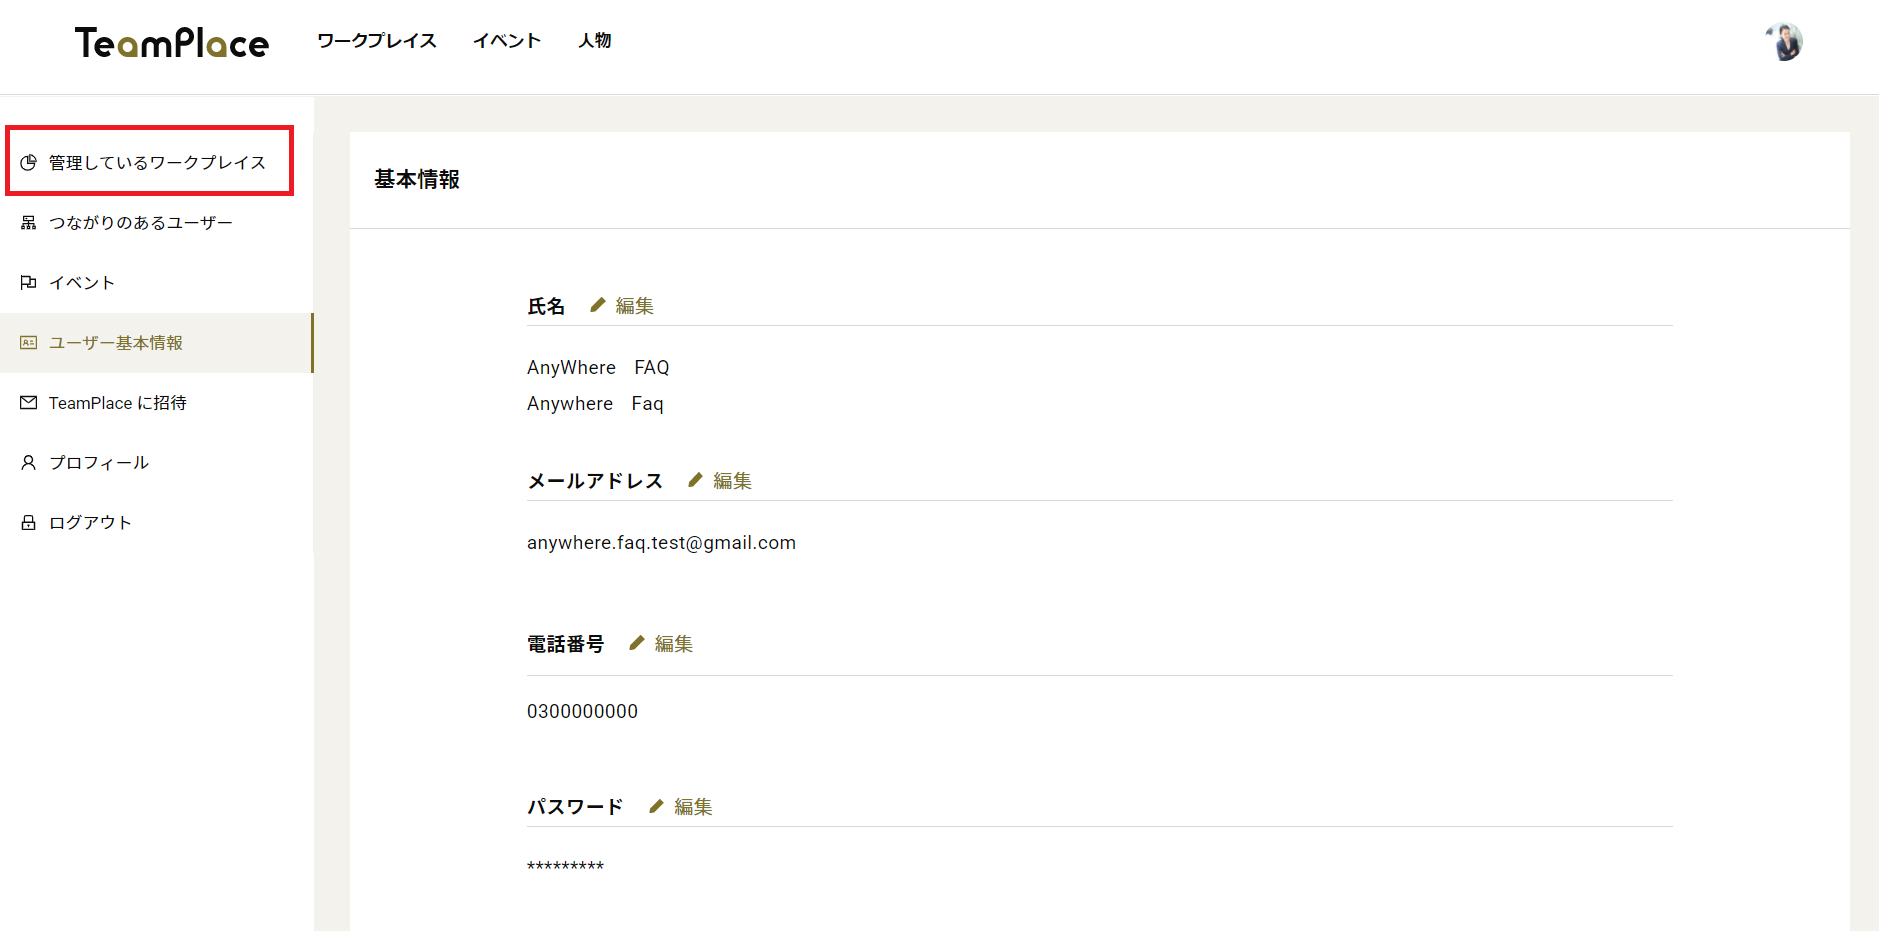Click the pencil icon beside パスワード

pos(657,806)
